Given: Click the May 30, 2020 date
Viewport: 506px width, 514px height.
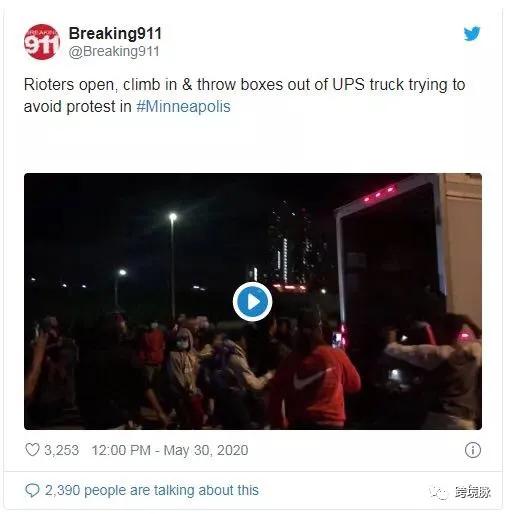Looking at the screenshot, I should click(206, 450).
